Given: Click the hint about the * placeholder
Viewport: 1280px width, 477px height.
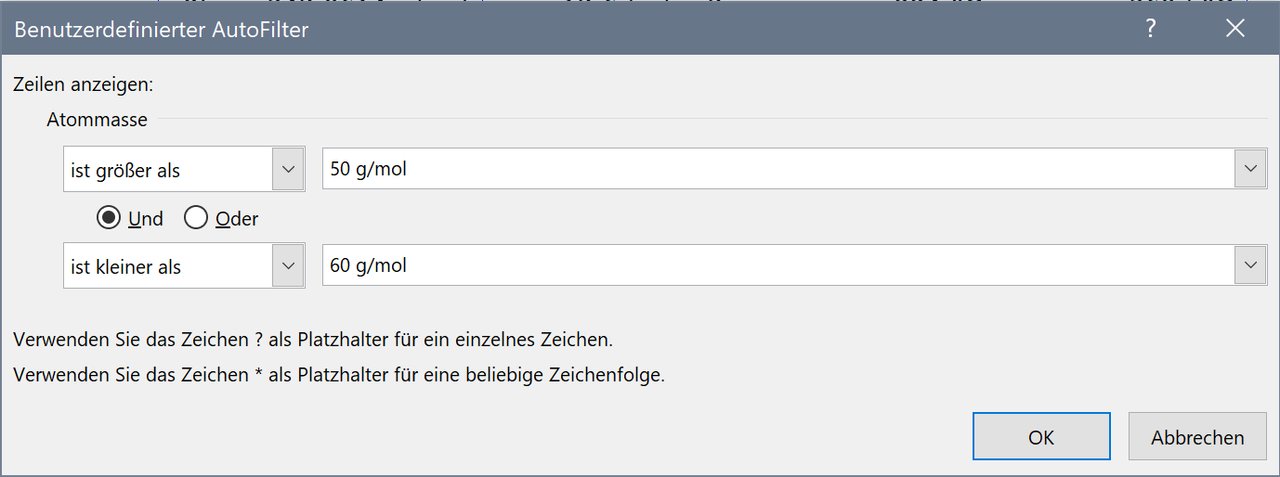Looking at the screenshot, I should tap(339, 376).
